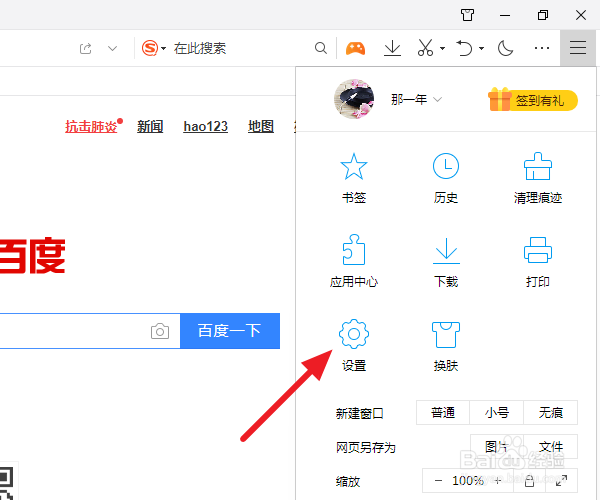Screen dimensions: 600x500
Task: Click the three-dots more tools icon
Action: click(x=542, y=49)
